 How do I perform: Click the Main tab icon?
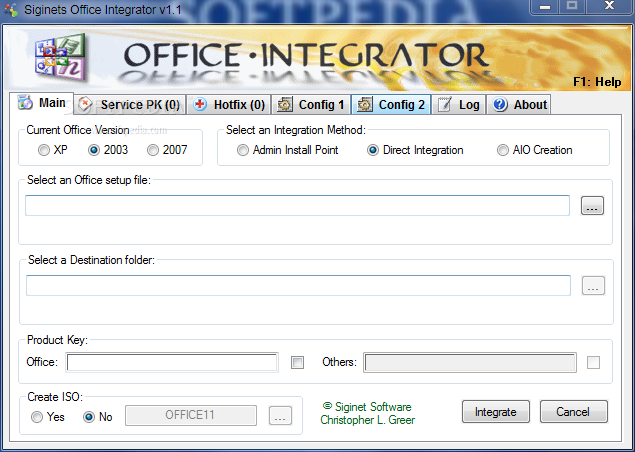[x=25, y=102]
